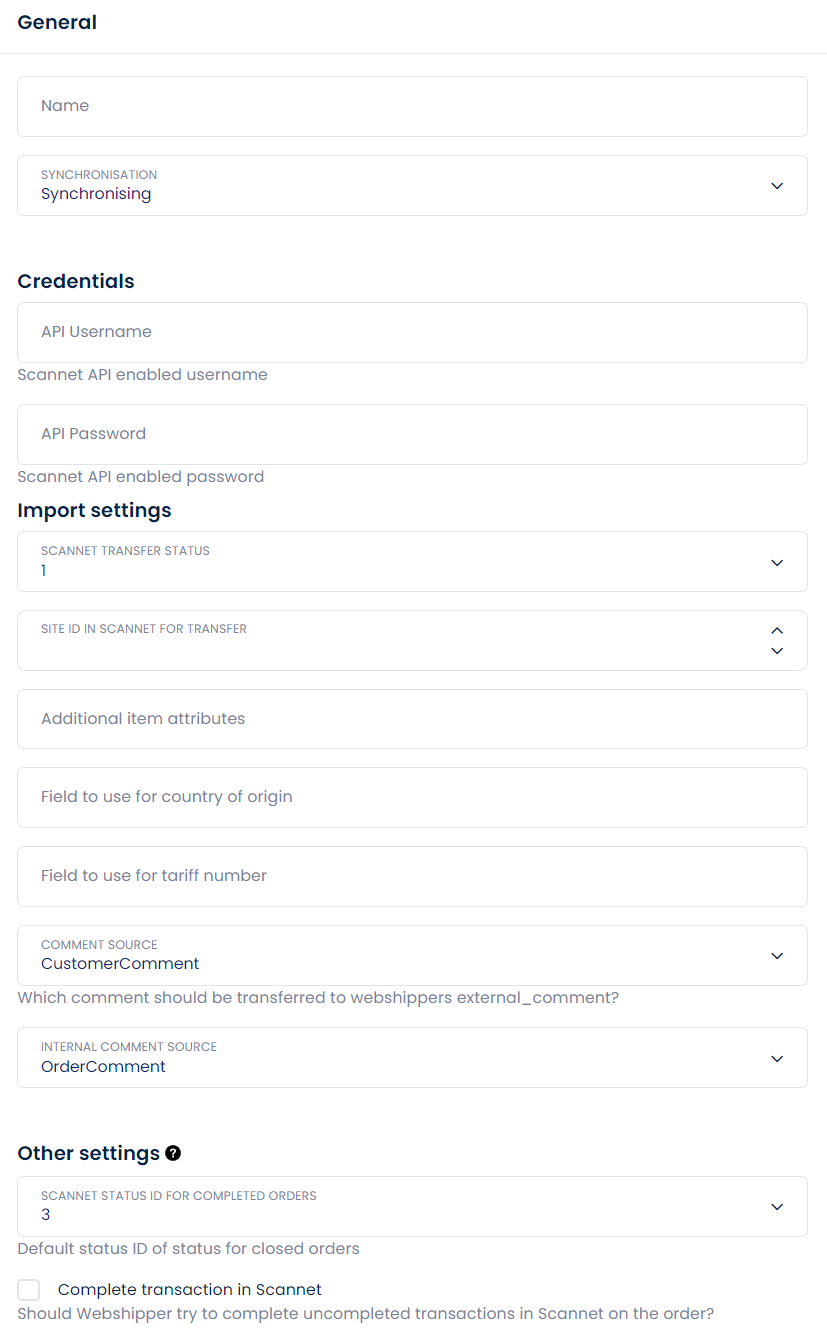Focus the API Username field
Viewport: 827px width, 1336px height.
coord(412,333)
